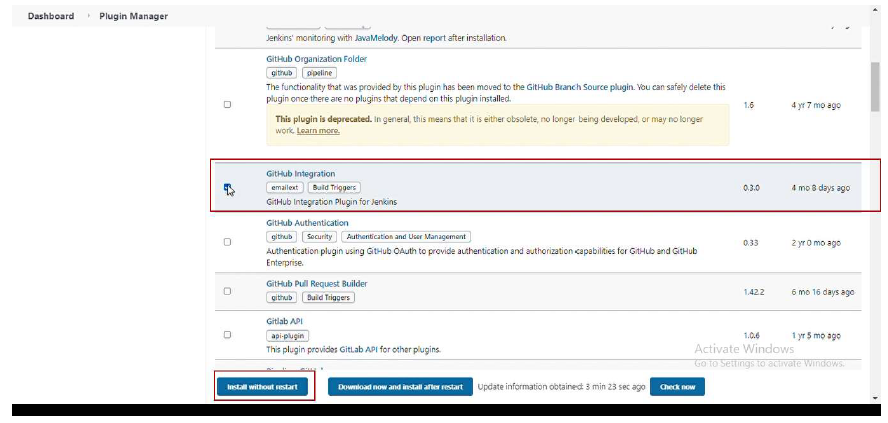The height and width of the screenshot is (423, 888).
Task: Open GitHub Authentication plugin link
Action: pos(308,223)
